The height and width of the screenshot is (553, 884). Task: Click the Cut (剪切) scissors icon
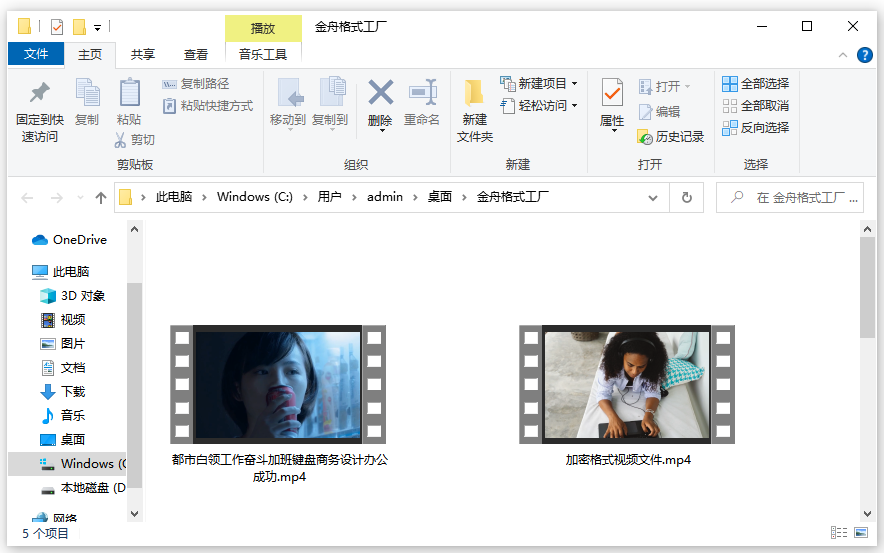[x=120, y=140]
